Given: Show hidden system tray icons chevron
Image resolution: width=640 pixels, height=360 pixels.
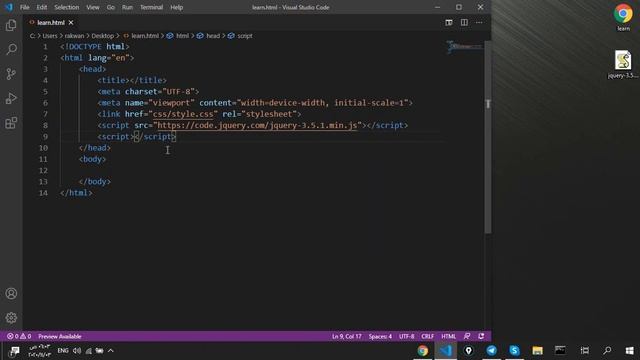Looking at the screenshot, I should click(111, 351).
